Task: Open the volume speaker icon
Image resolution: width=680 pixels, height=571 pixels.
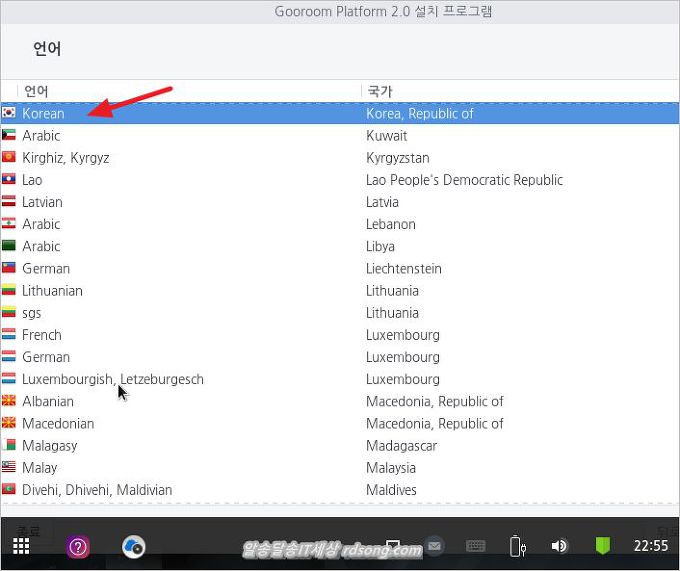Action: coord(559,546)
